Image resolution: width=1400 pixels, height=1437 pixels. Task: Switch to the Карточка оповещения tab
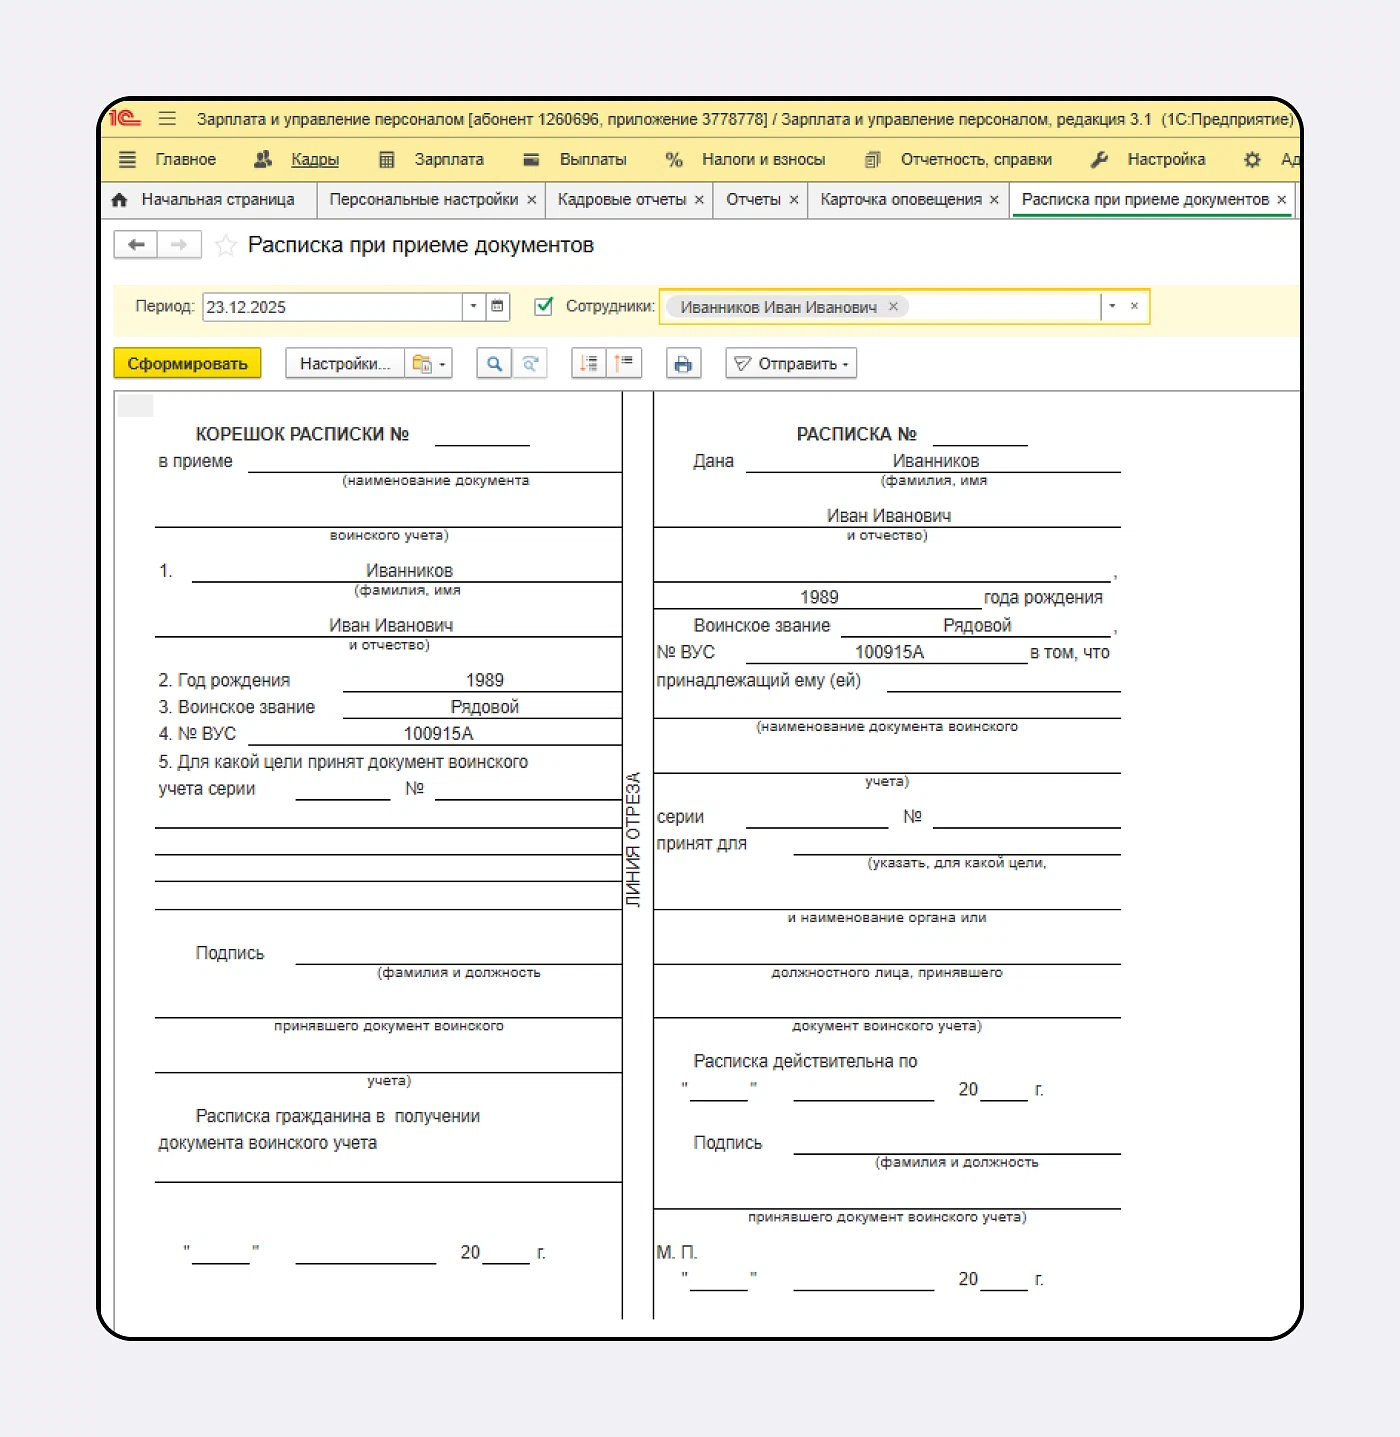tap(900, 200)
